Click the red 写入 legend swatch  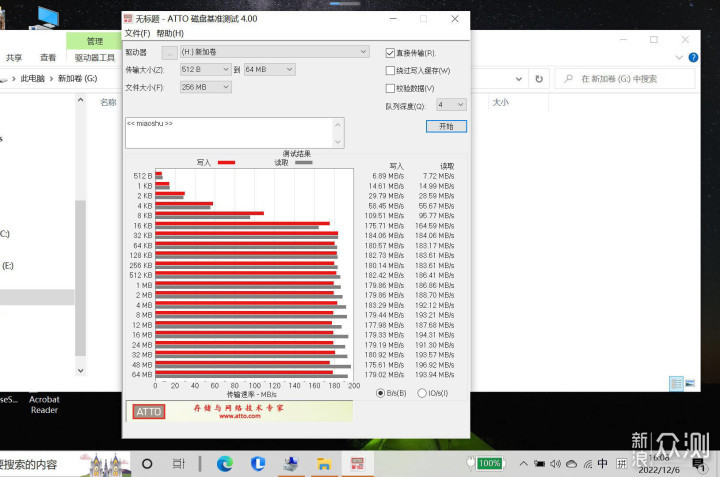tap(226, 163)
